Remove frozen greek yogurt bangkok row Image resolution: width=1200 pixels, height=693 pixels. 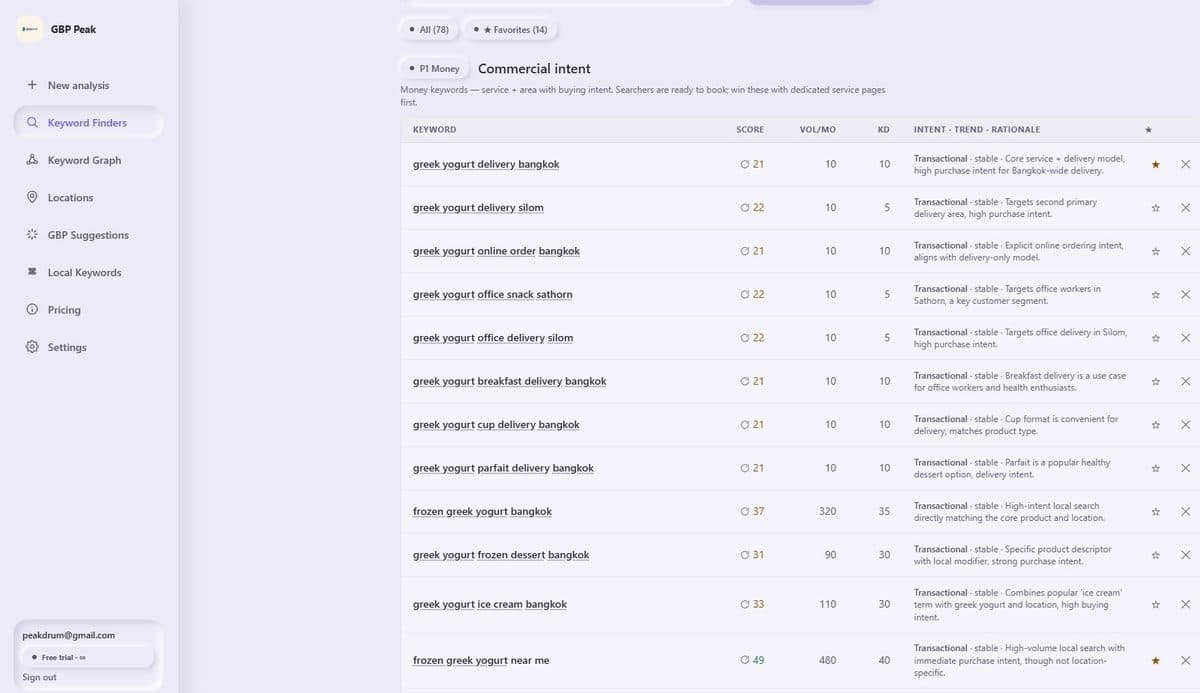(x=1185, y=512)
